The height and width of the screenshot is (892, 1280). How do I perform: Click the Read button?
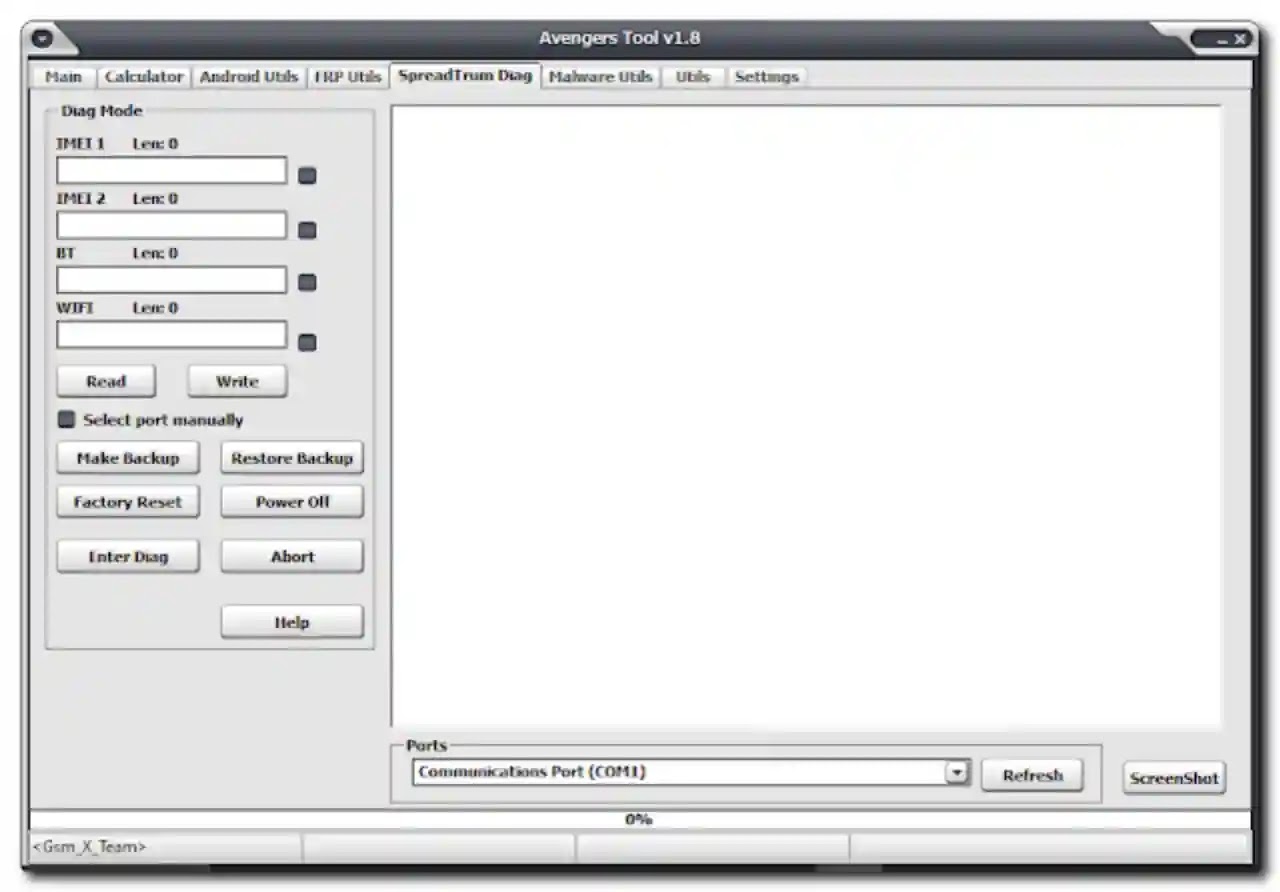[106, 382]
